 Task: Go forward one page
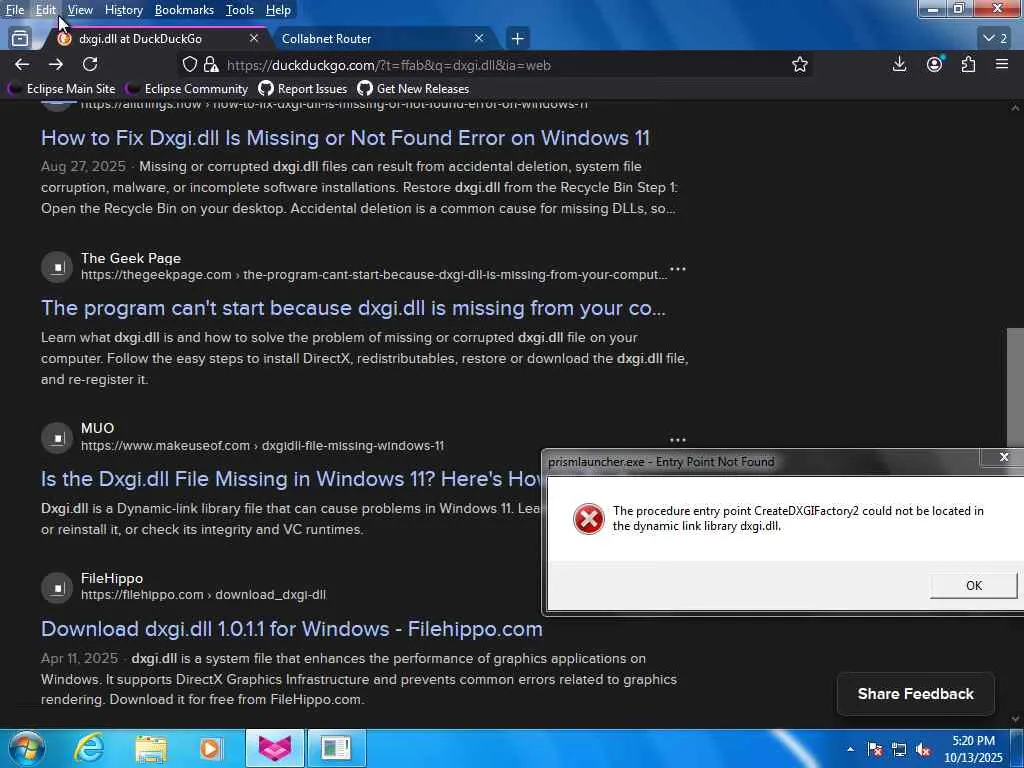[x=56, y=64]
